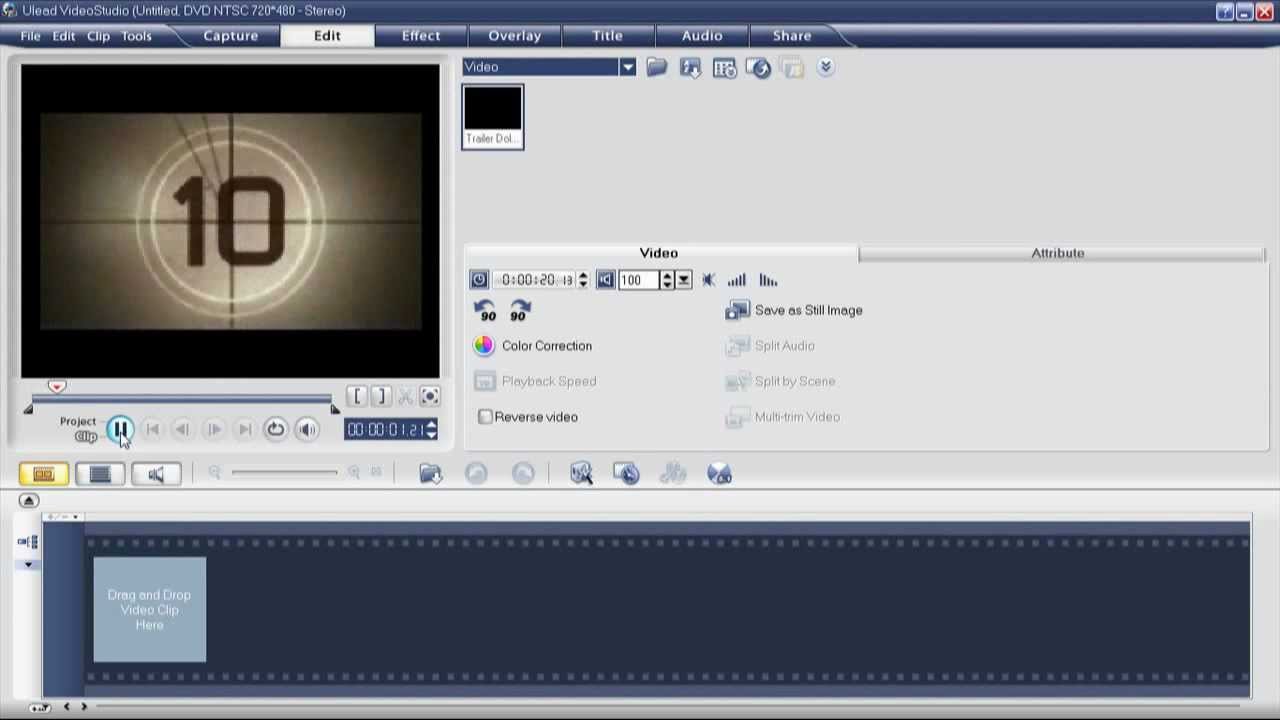The image size is (1280, 720).
Task: Open the Batch Convert tool
Action: tap(626, 474)
